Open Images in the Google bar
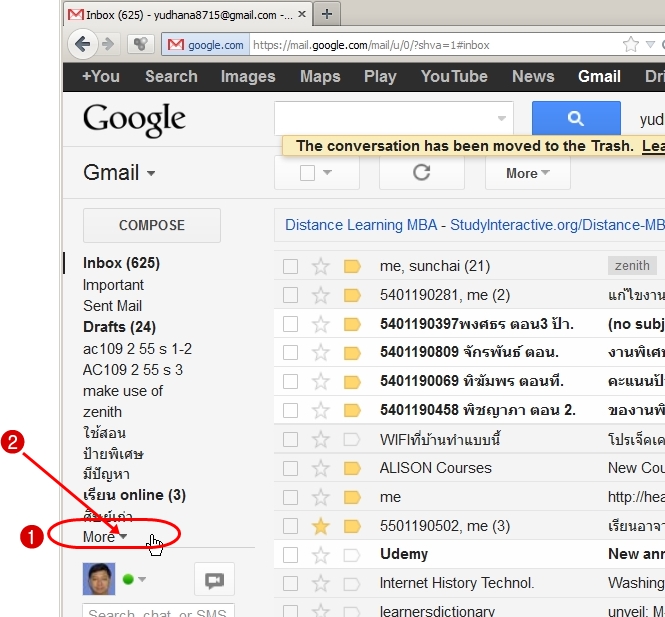 click(x=248, y=77)
